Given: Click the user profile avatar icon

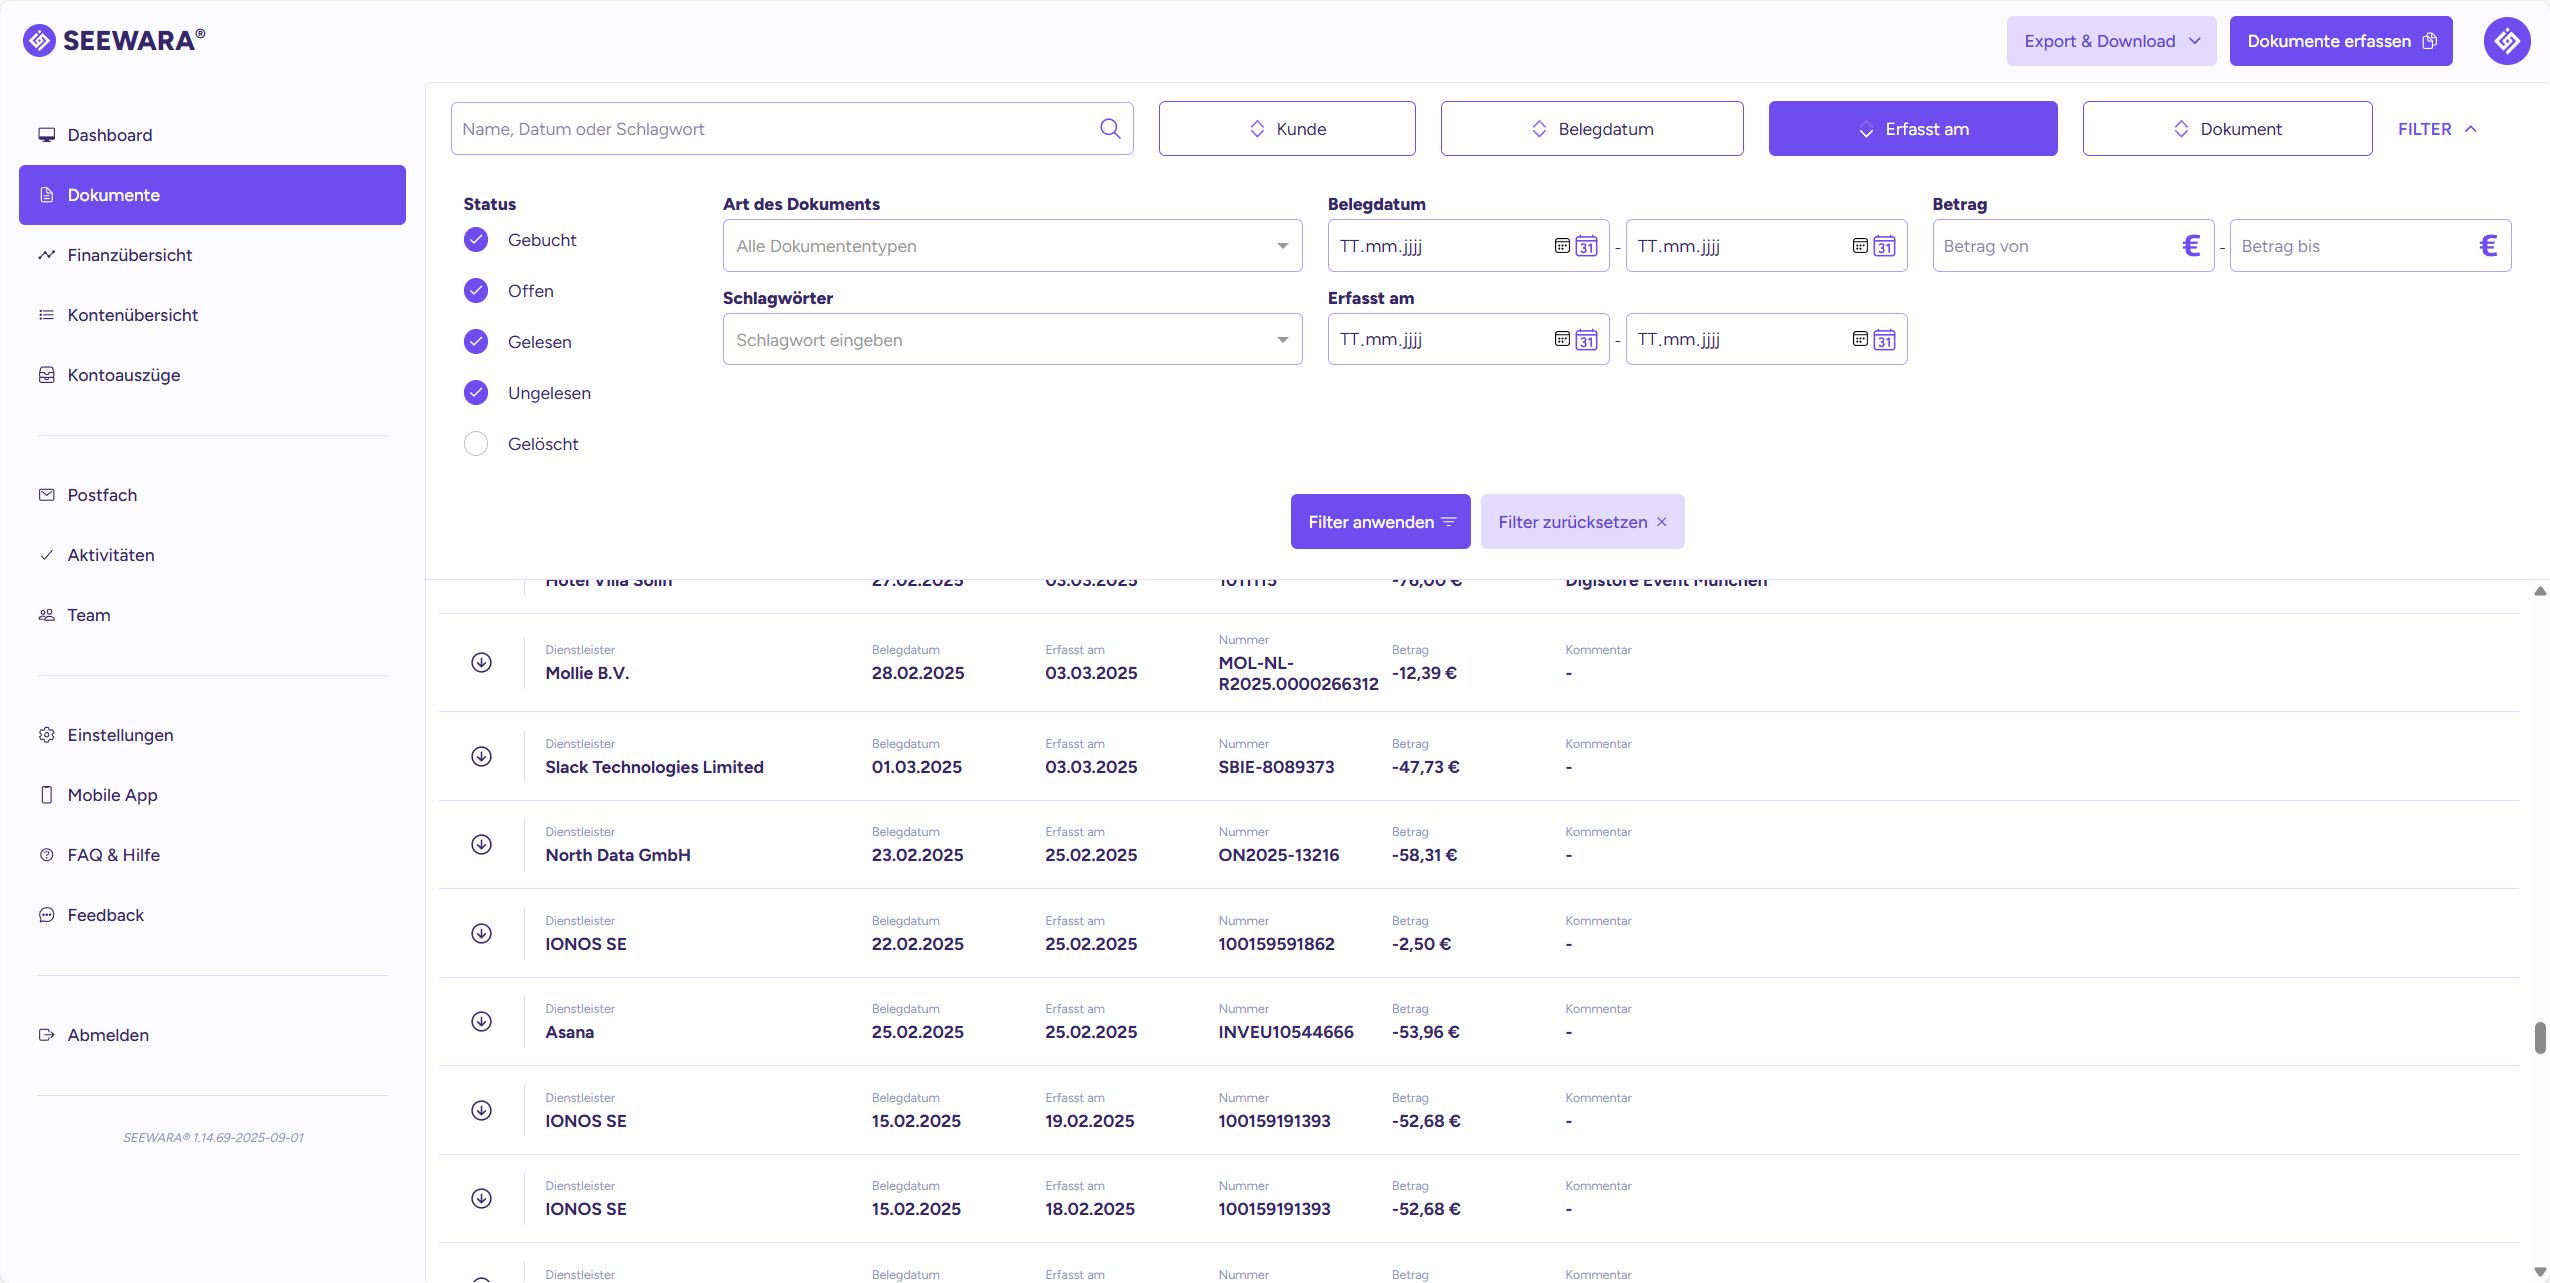Looking at the screenshot, I should (2506, 41).
